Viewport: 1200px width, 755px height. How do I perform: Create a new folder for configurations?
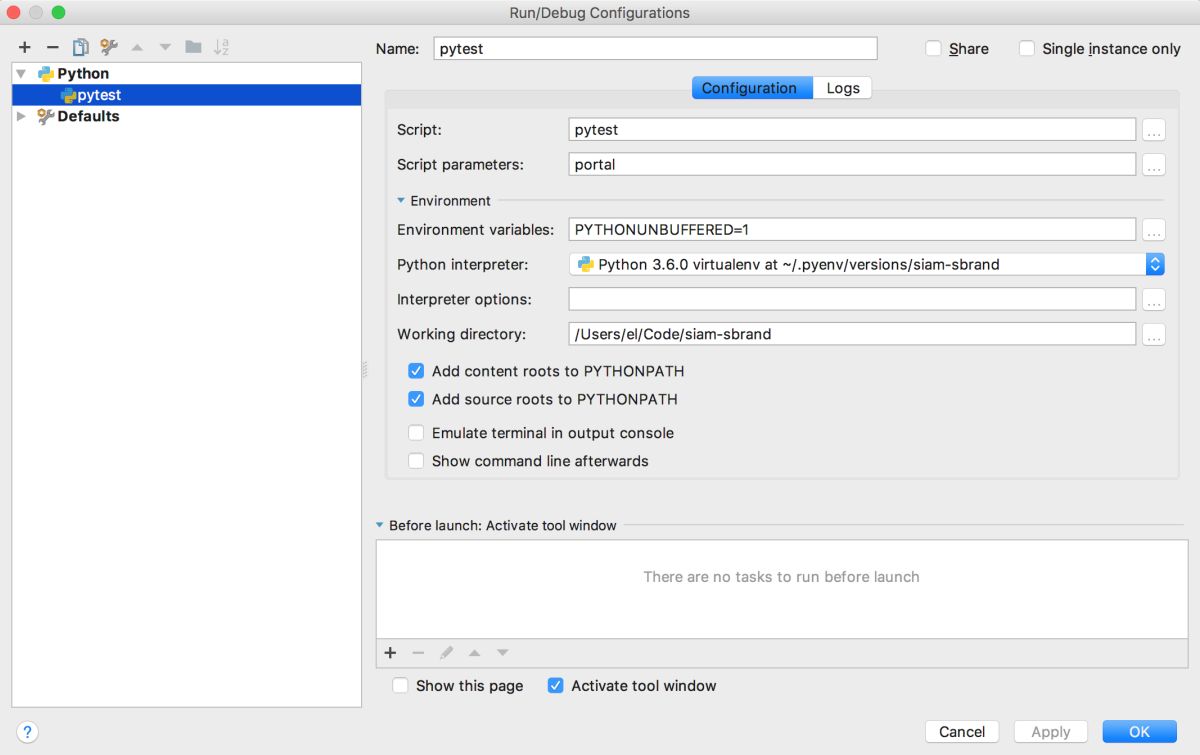[x=193, y=47]
